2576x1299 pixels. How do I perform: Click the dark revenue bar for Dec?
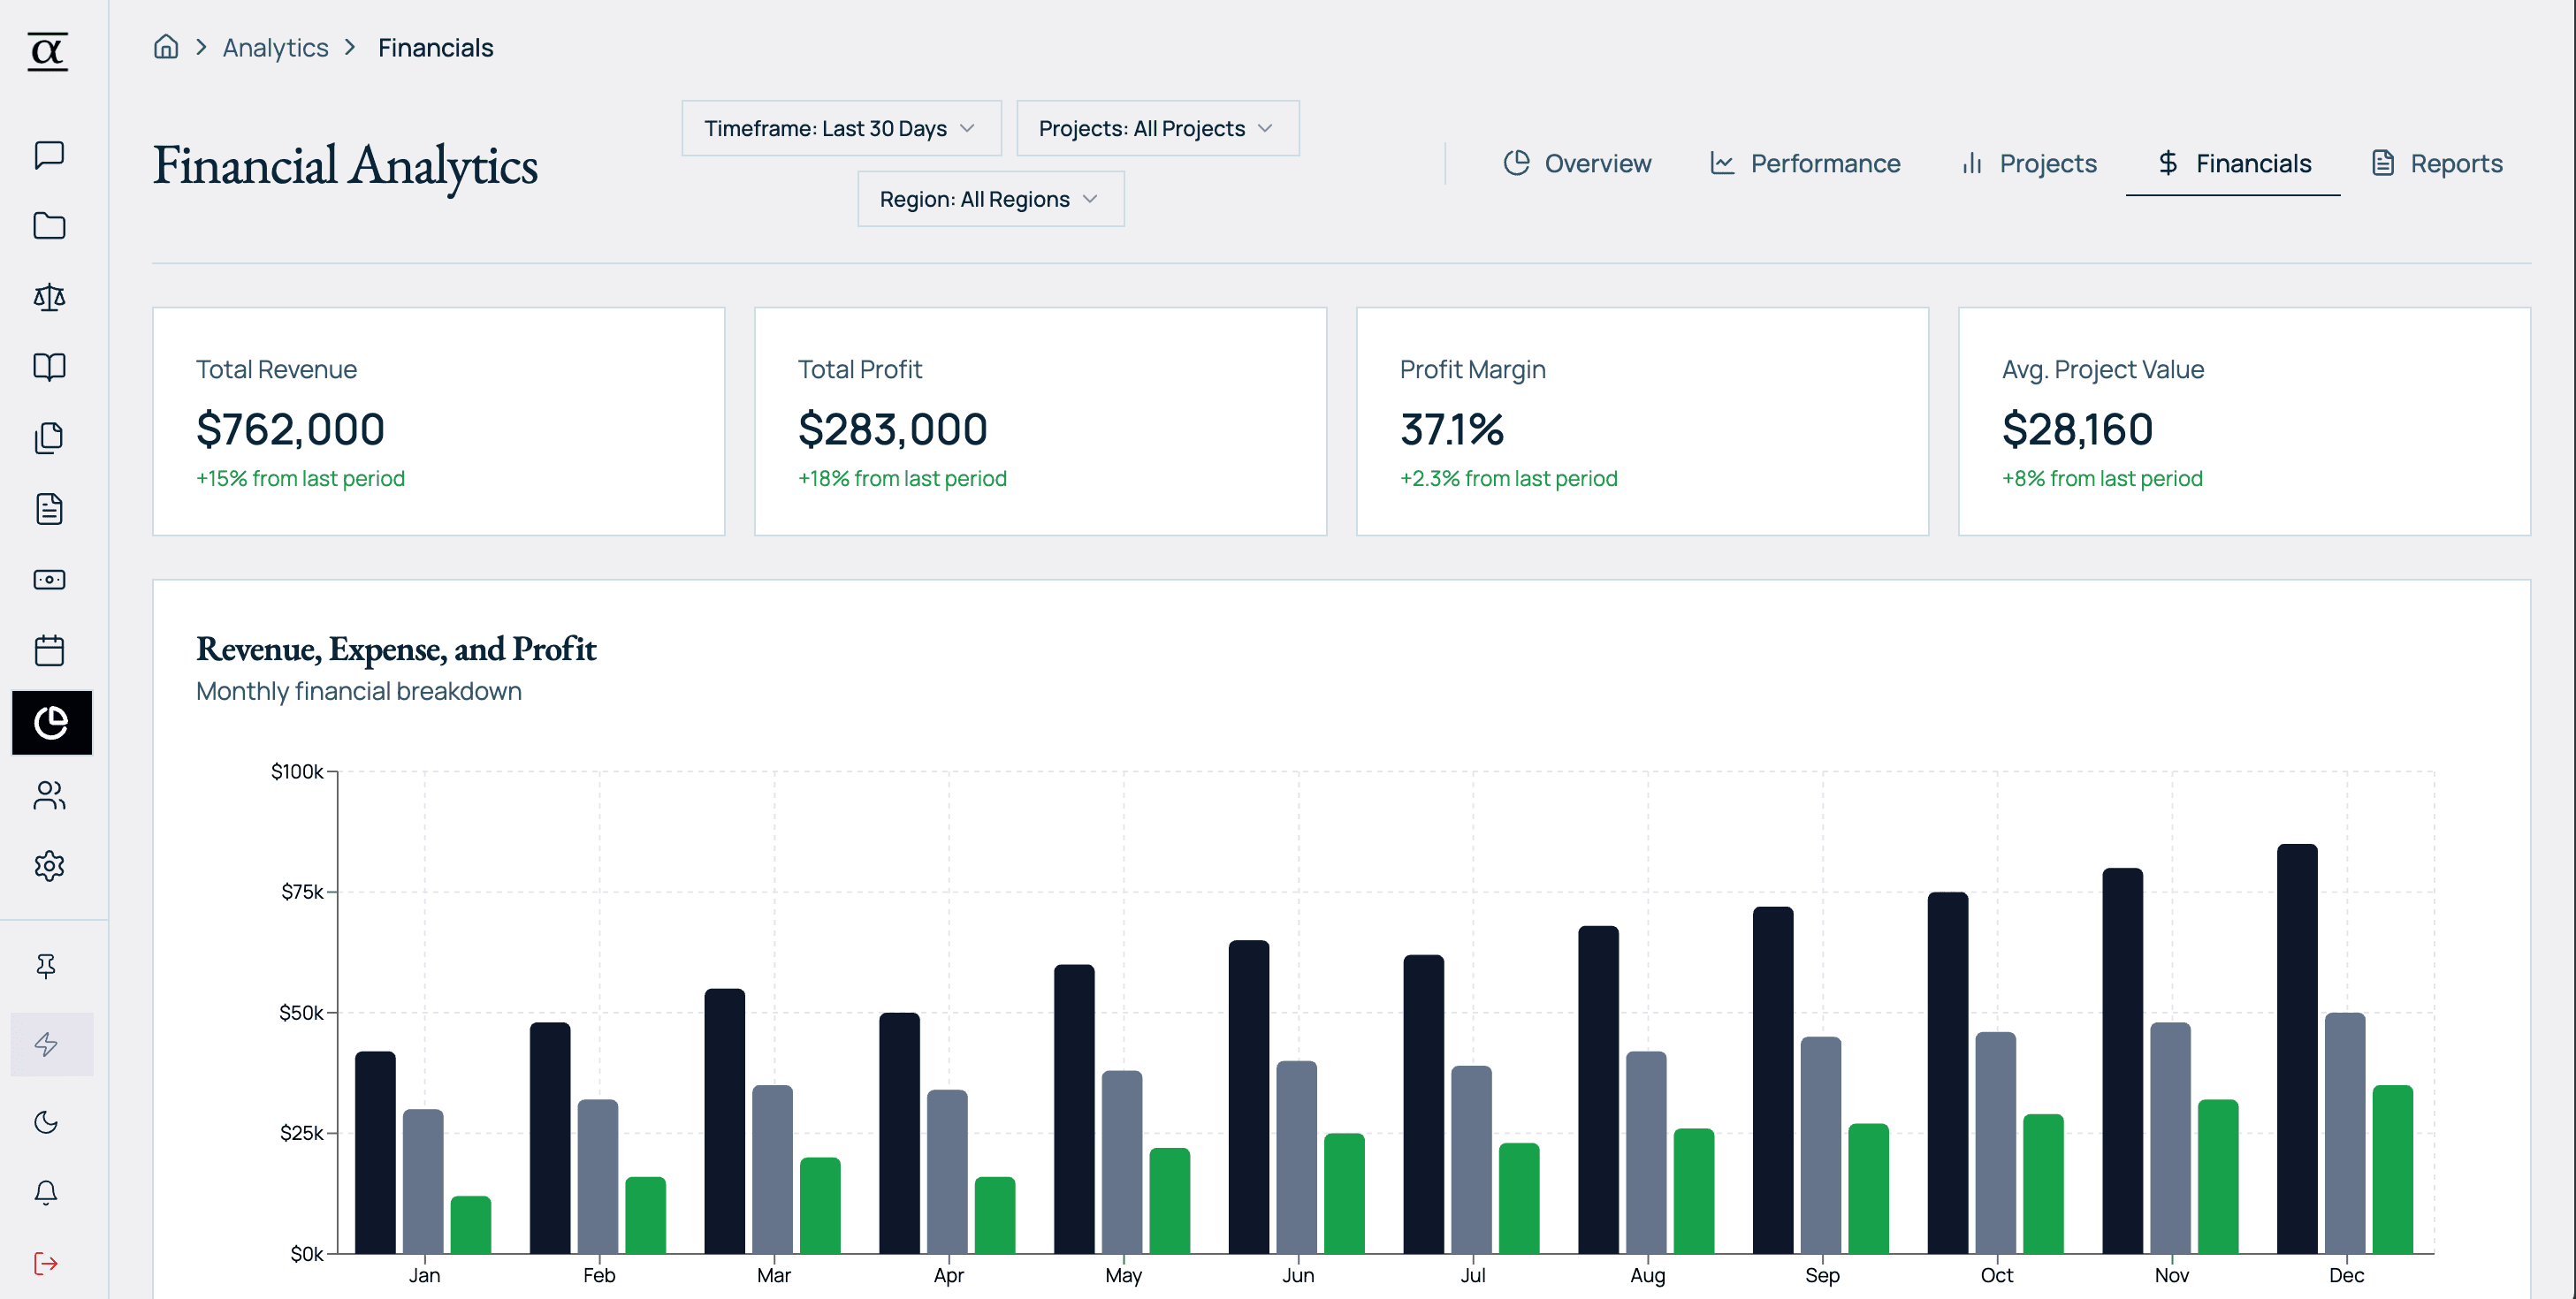click(x=2297, y=1049)
